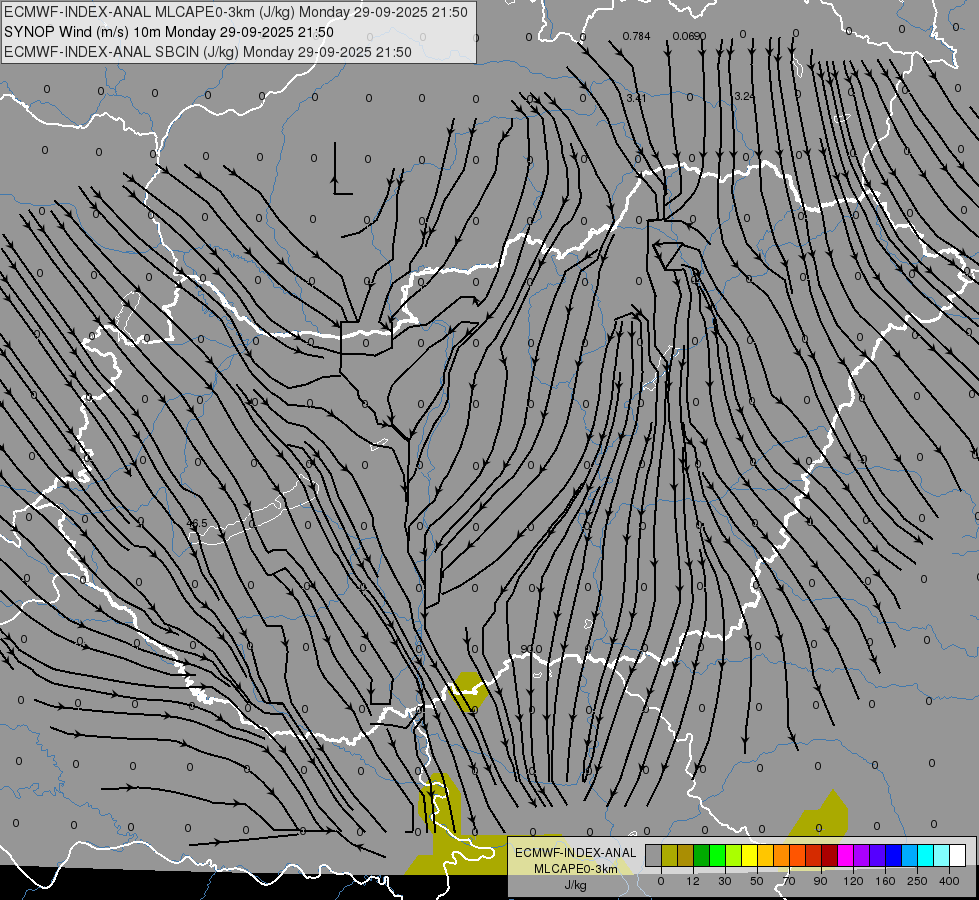Image resolution: width=979 pixels, height=900 pixels.
Task: Click the isolated wind barb symbol
Action: click(x=341, y=169)
